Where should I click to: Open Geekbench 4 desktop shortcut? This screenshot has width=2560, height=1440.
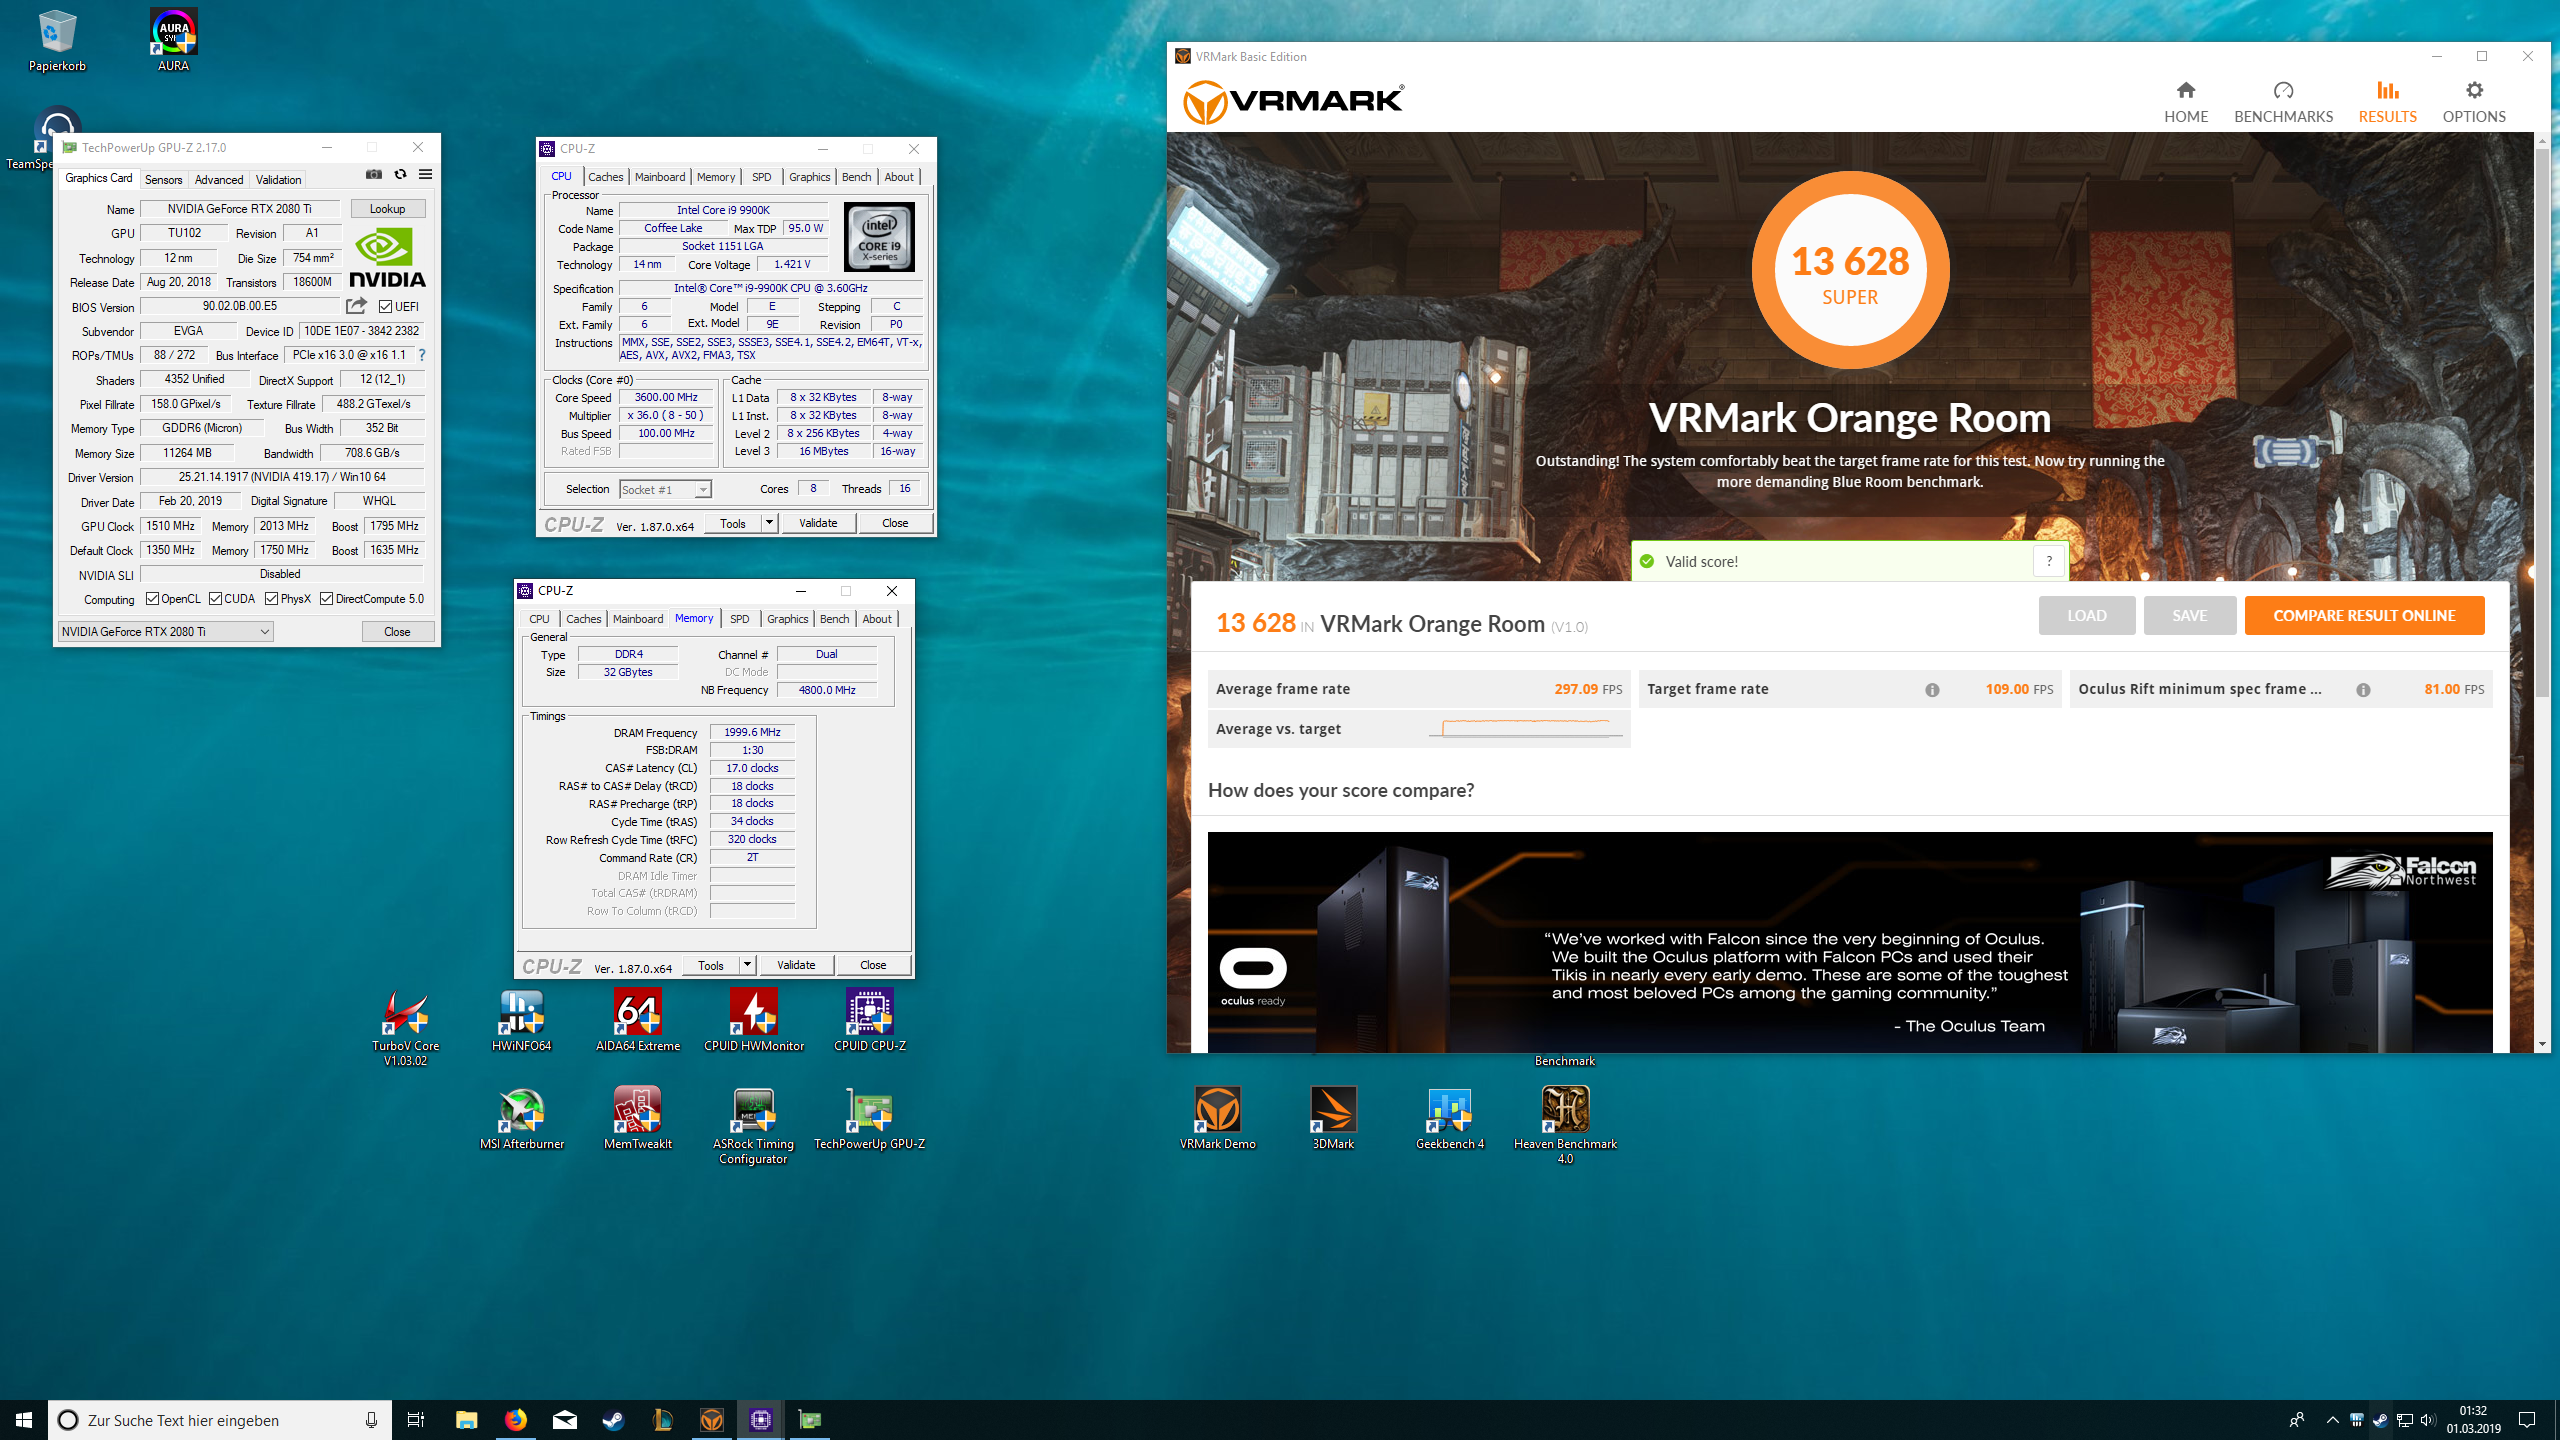(x=1449, y=1118)
